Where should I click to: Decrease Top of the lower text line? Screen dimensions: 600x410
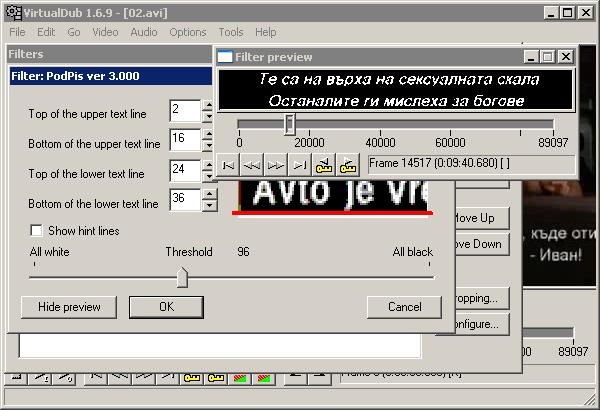point(209,176)
